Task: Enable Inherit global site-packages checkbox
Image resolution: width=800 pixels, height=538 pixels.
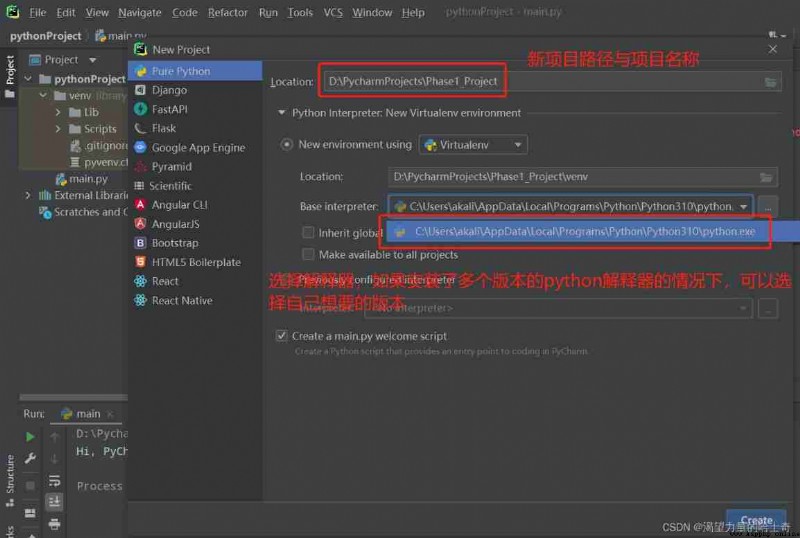Action: pos(308,233)
